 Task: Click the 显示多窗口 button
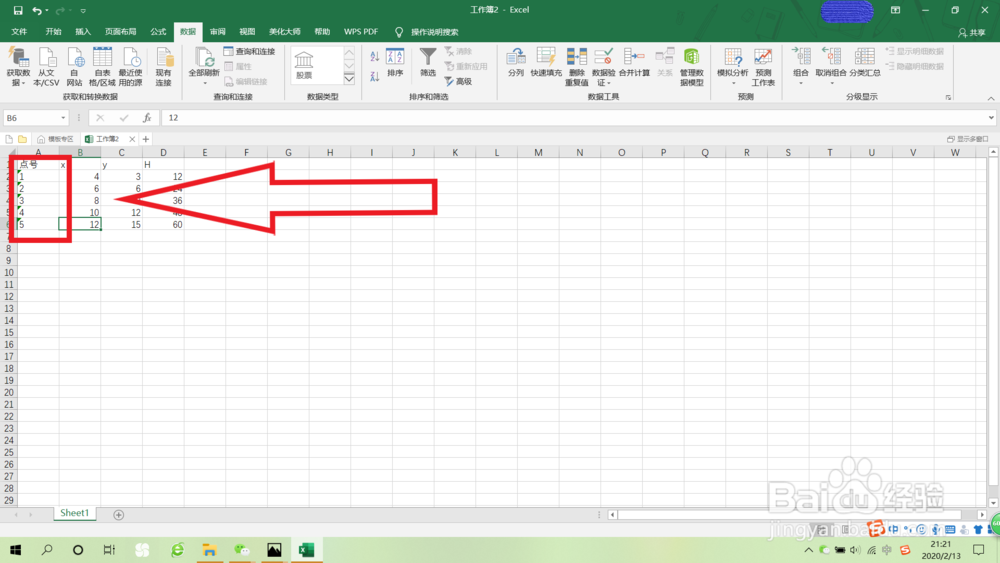[x=967, y=139]
